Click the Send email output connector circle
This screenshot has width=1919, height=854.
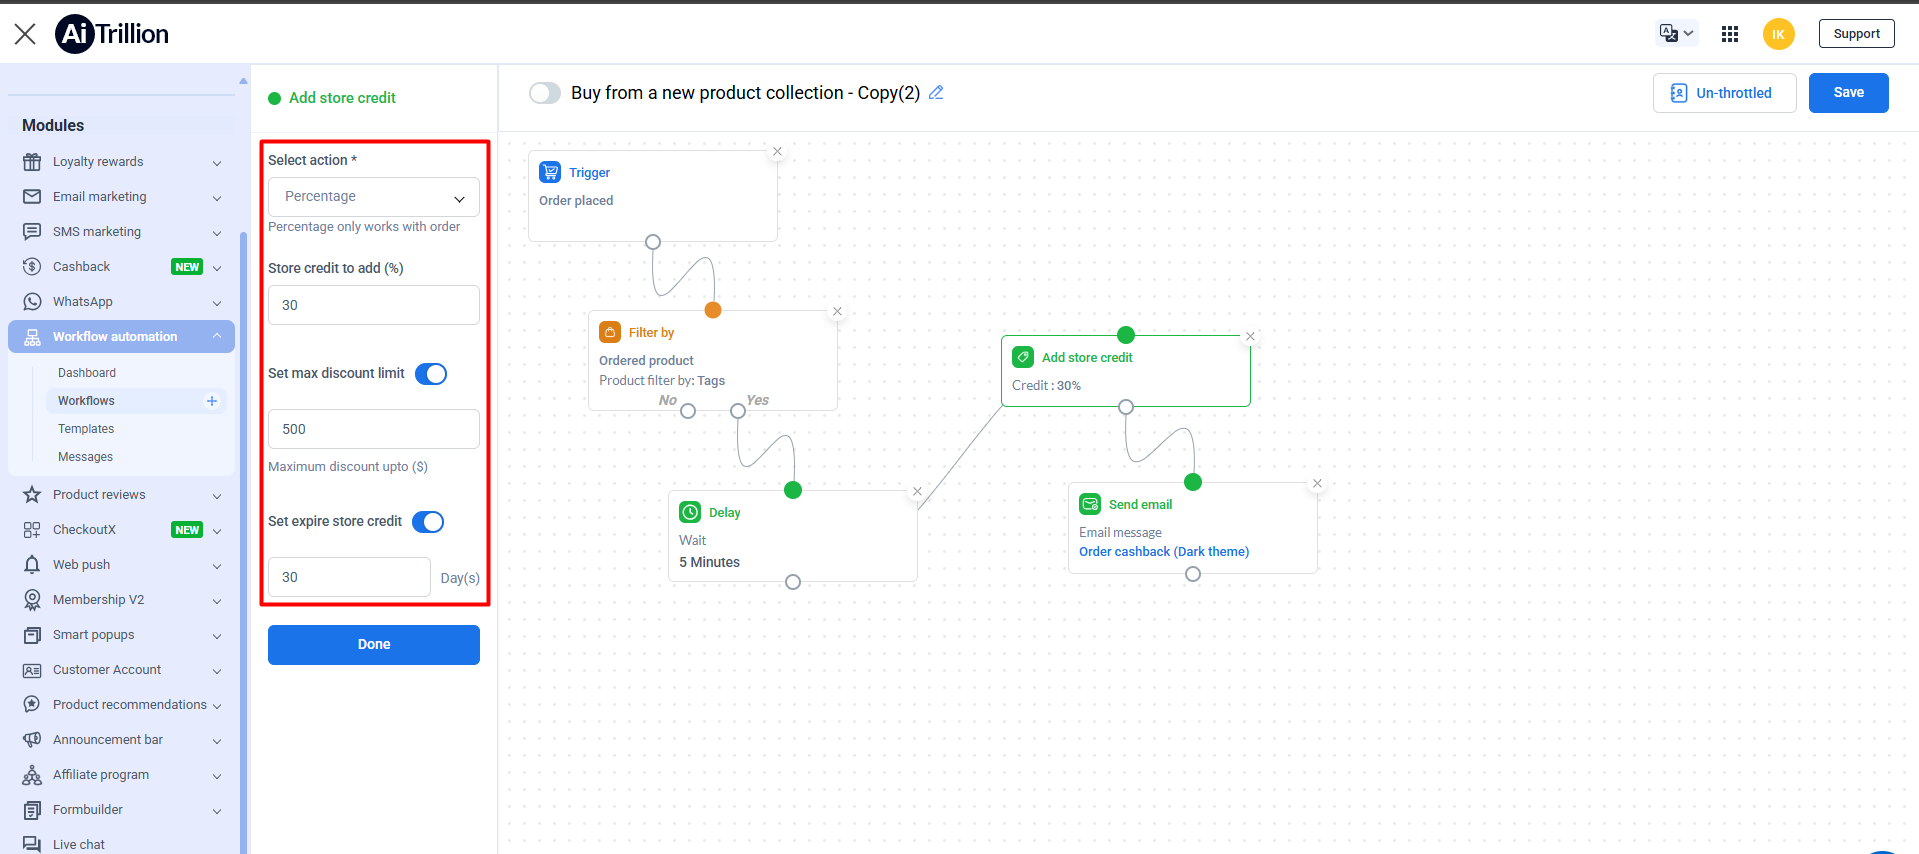click(1193, 574)
